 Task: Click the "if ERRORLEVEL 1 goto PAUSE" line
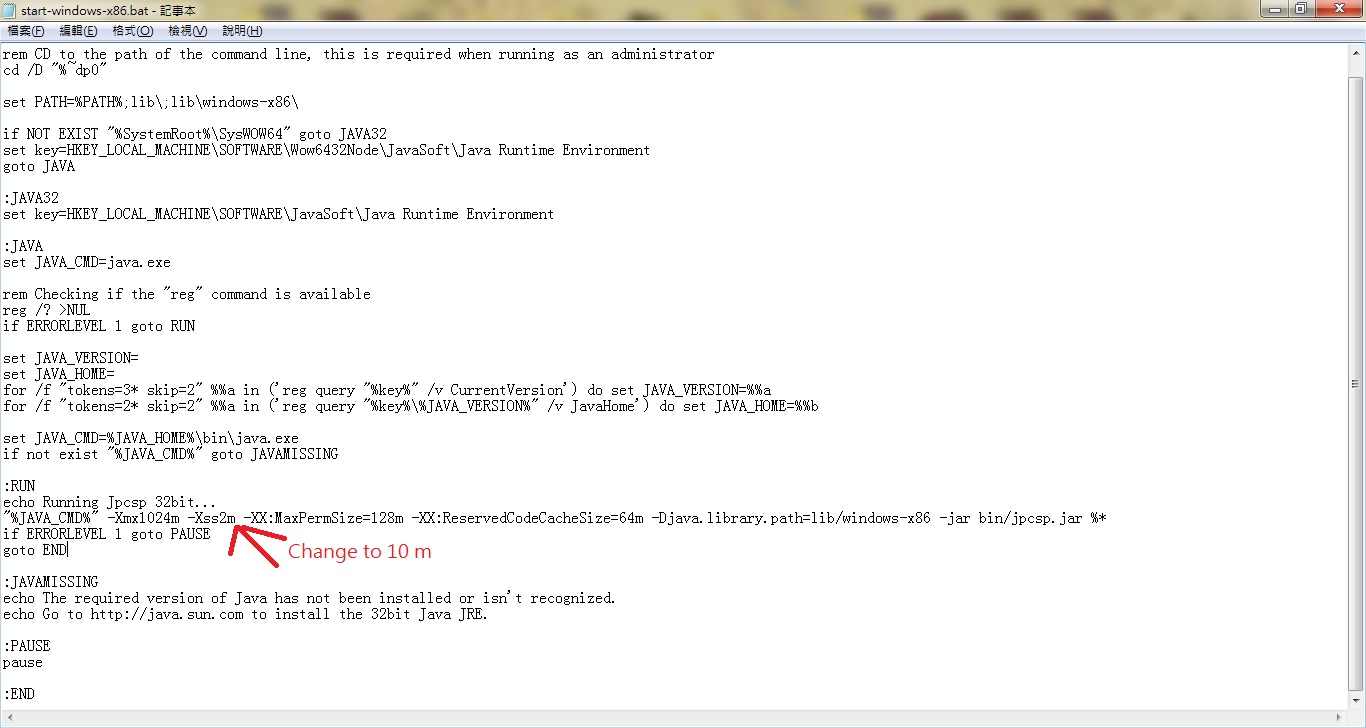(107, 534)
